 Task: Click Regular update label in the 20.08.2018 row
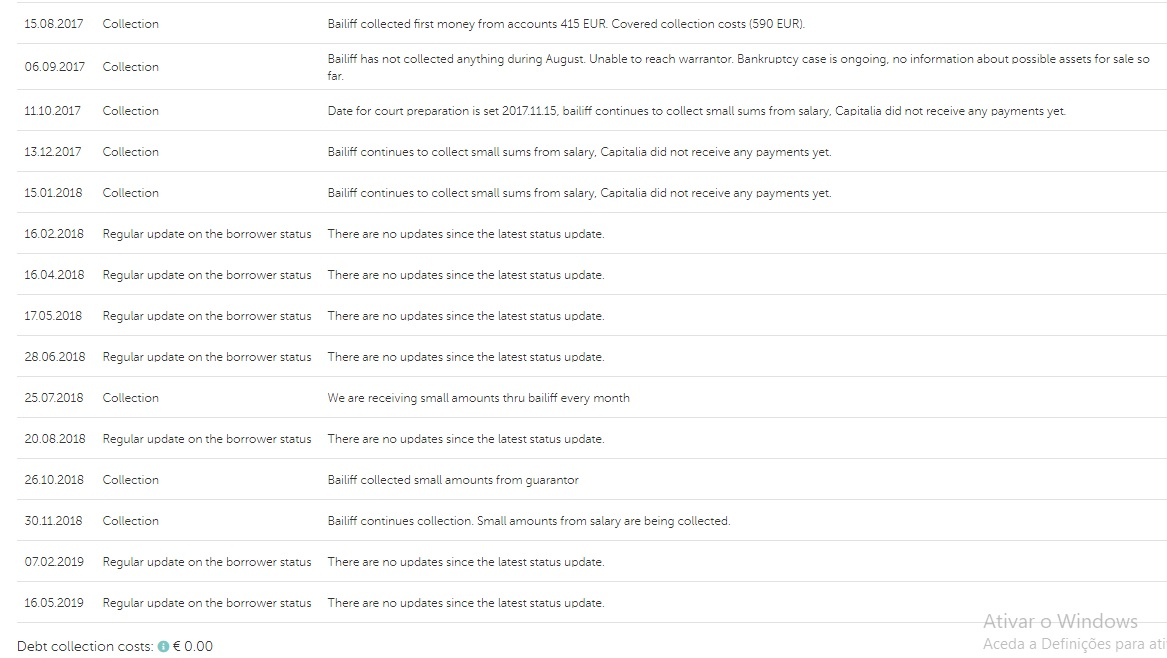pos(207,439)
